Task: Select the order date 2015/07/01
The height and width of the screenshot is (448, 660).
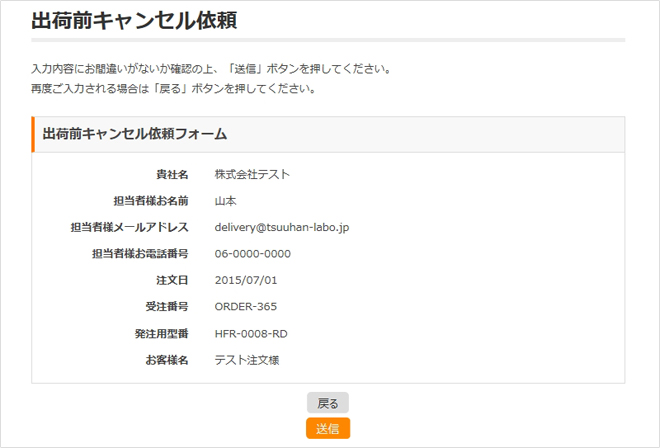Action: [x=245, y=280]
